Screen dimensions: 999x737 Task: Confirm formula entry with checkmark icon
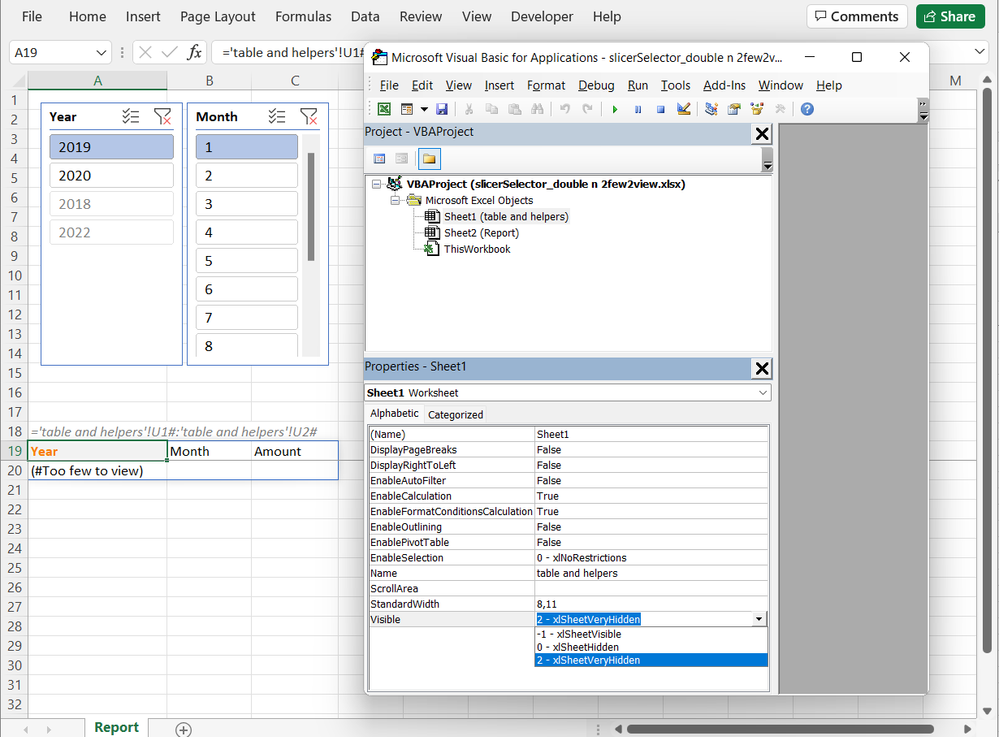(x=169, y=52)
